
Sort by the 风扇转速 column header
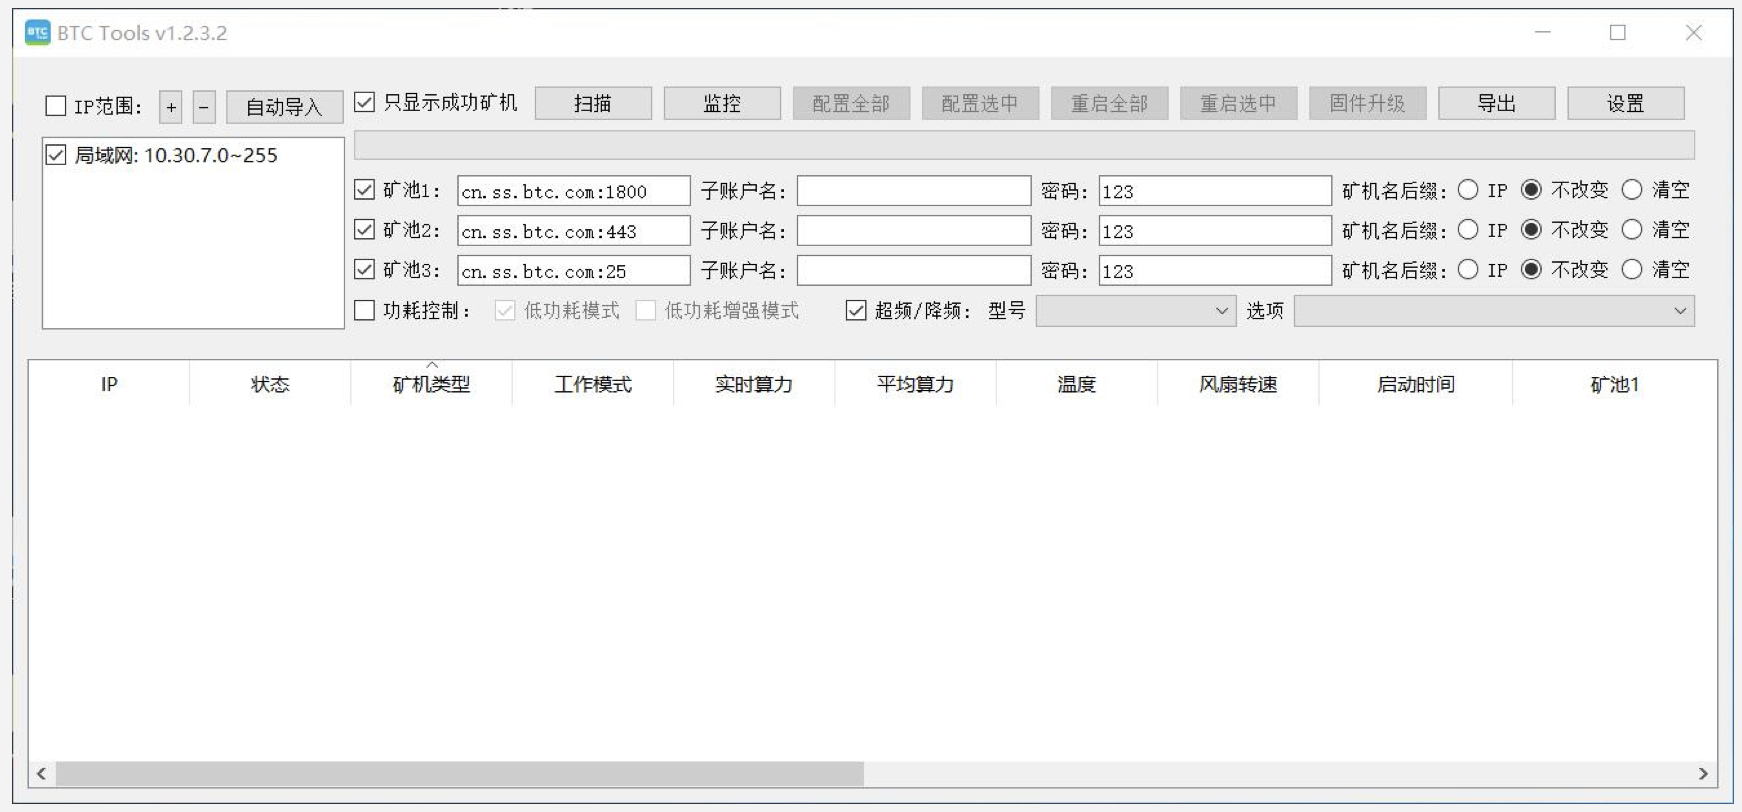(x=1238, y=384)
